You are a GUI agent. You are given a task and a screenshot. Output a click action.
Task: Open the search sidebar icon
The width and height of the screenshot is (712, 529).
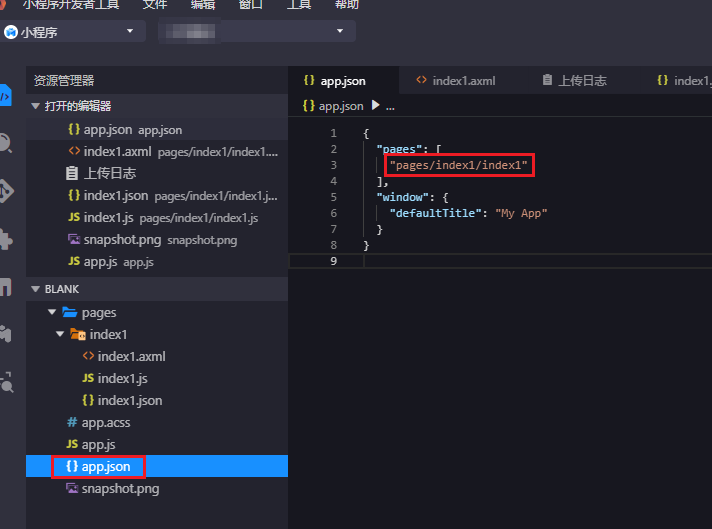tap(5, 143)
